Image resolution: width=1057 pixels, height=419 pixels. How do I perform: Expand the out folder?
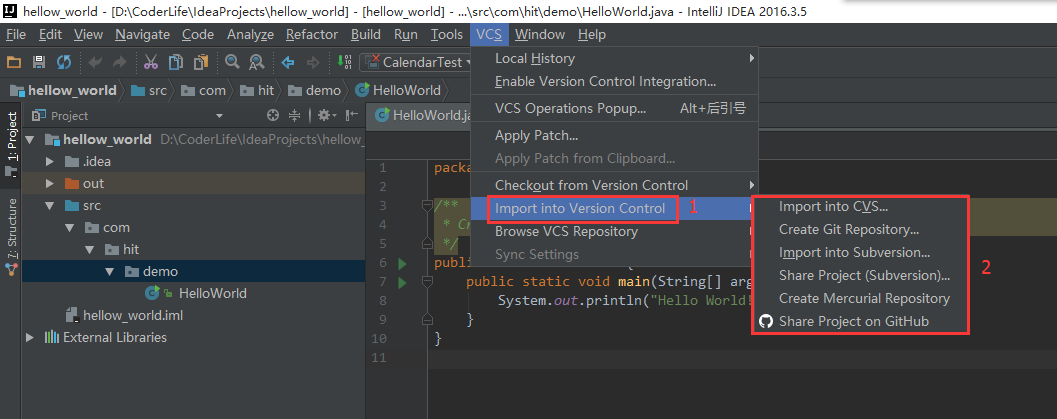(x=50, y=183)
